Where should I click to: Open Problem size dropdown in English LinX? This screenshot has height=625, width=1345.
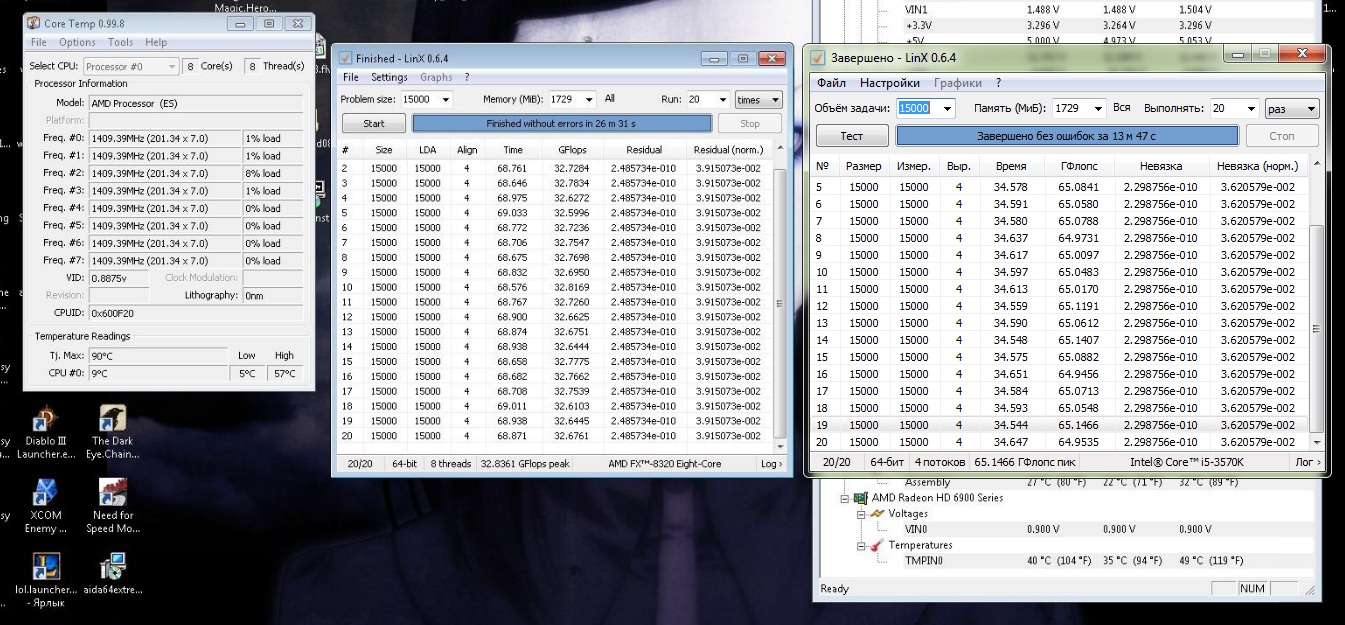click(x=445, y=100)
